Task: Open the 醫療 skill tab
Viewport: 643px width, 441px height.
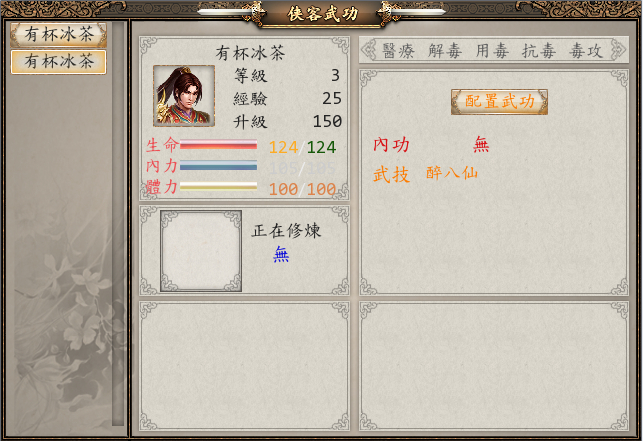Action: pos(398,51)
